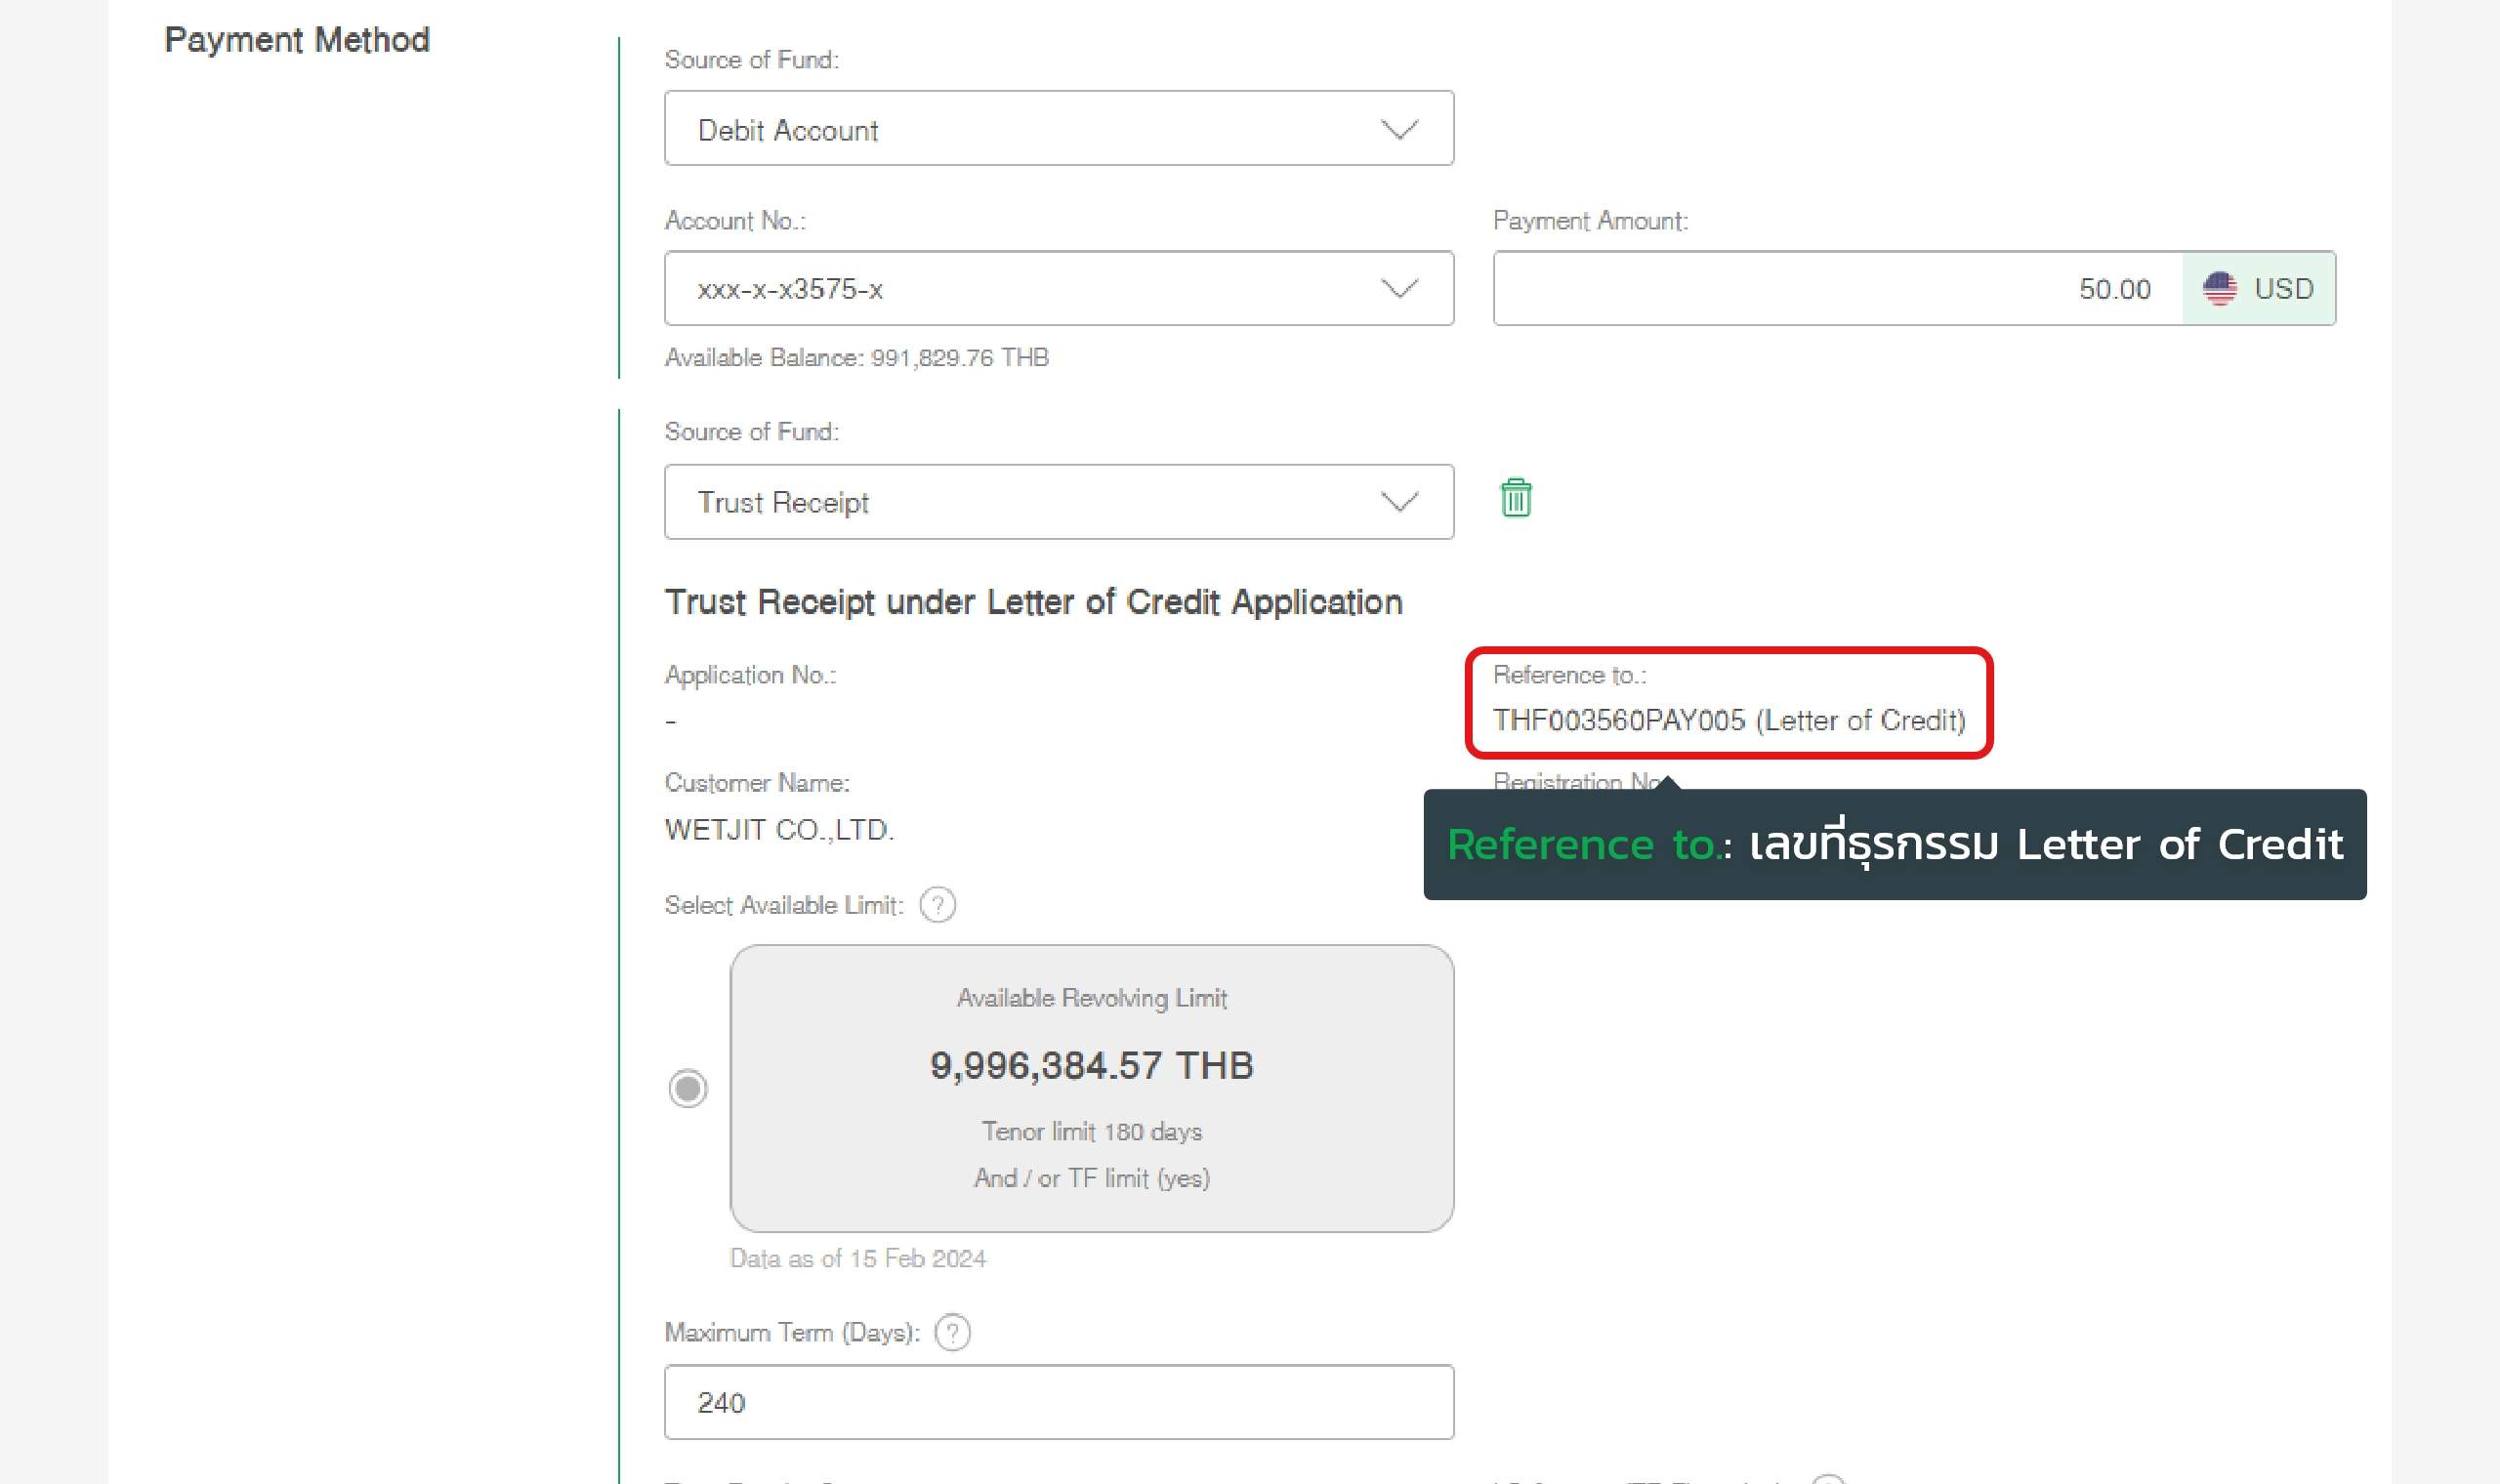Image resolution: width=2500 pixels, height=1484 pixels.
Task: Click help icon beside Select Available Limit
Action: (x=937, y=905)
